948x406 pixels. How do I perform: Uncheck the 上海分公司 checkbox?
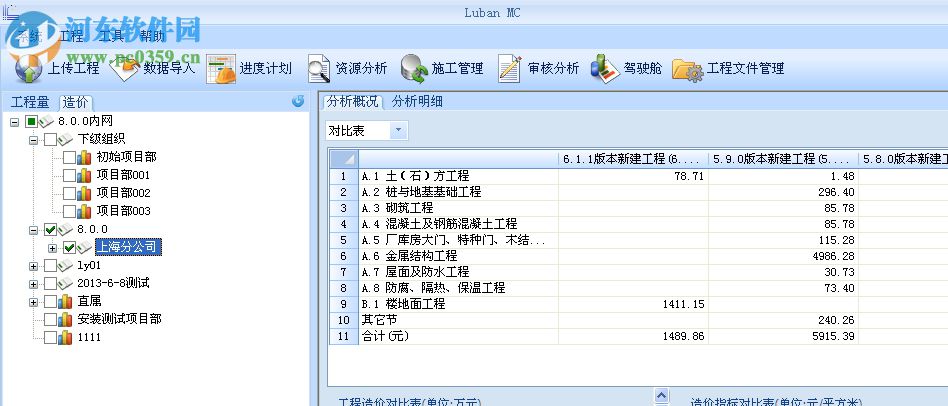[x=70, y=247]
